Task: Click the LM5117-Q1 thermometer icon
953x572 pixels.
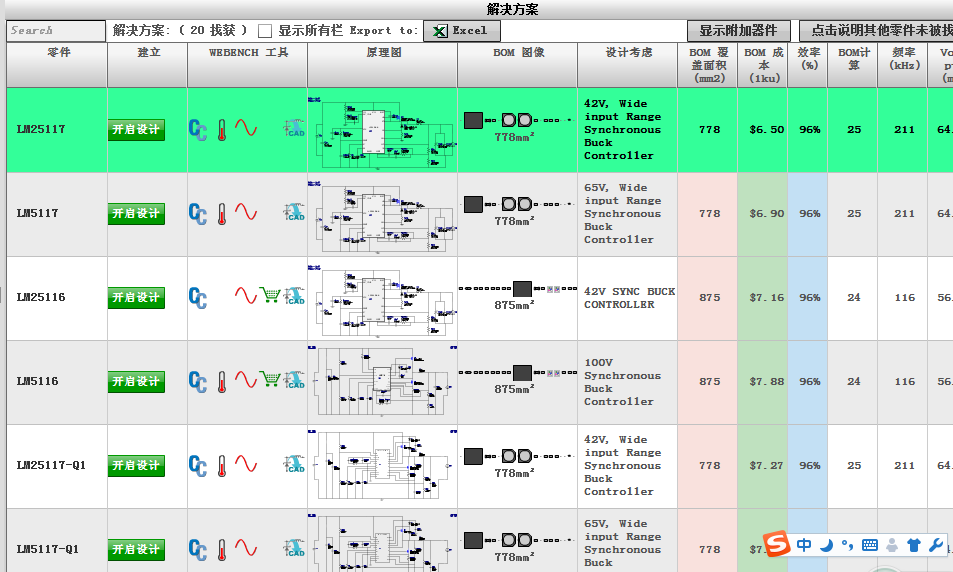Action: [222, 549]
